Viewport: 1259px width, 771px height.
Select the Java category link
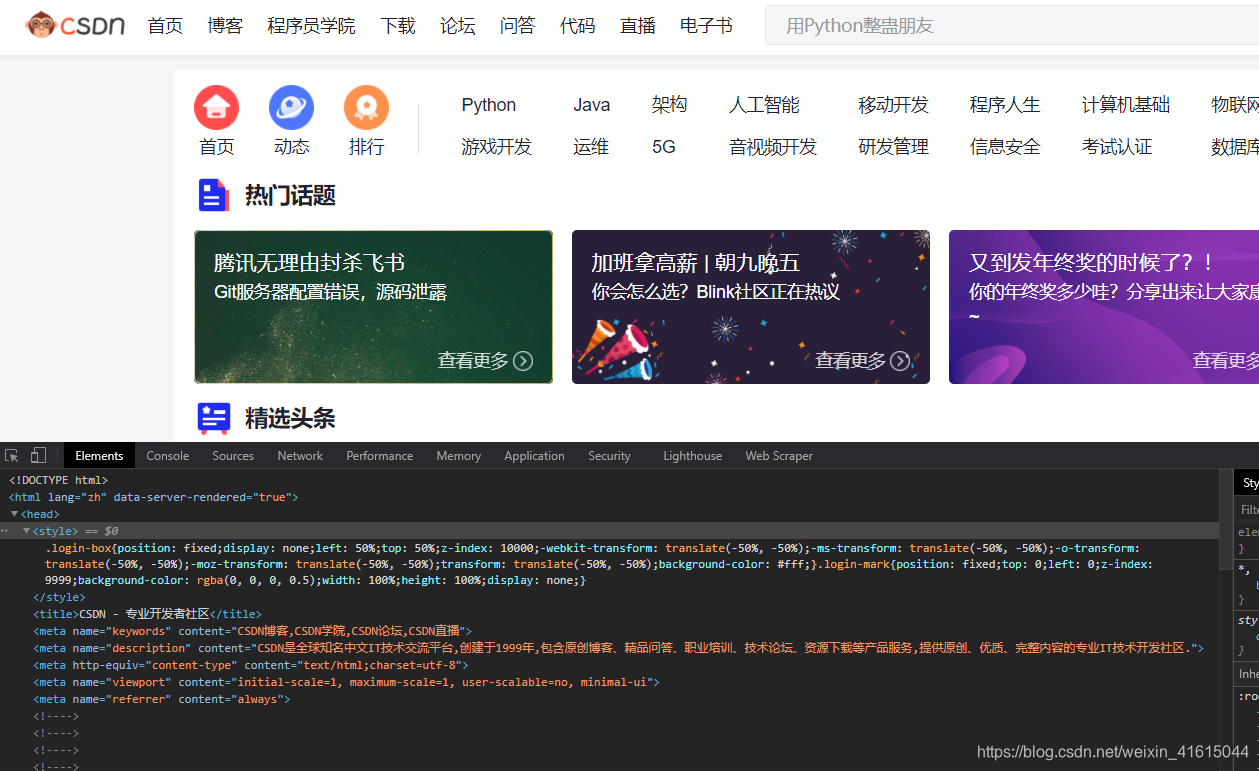(x=591, y=105)
